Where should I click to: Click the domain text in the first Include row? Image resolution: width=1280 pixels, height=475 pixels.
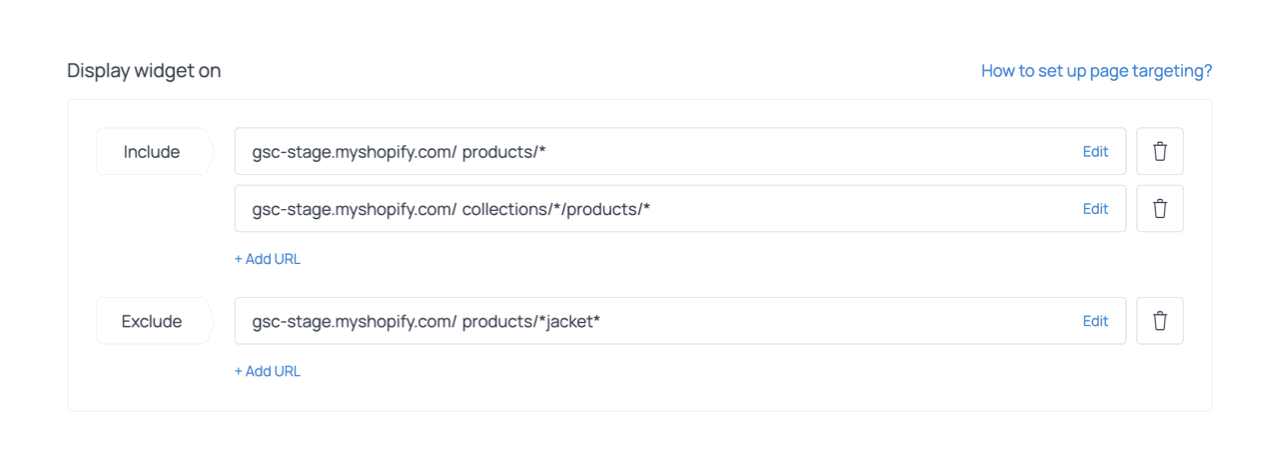tap(354, 152)
